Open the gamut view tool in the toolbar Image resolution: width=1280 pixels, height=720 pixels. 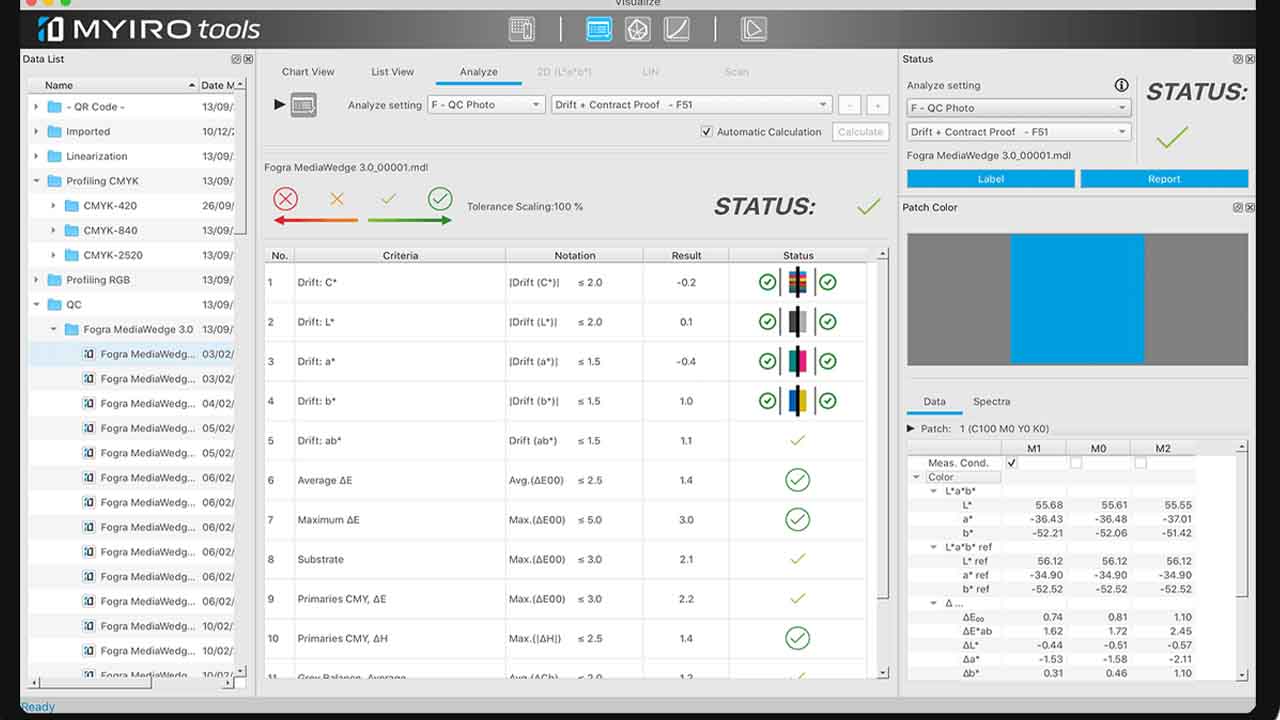point(638,28)
